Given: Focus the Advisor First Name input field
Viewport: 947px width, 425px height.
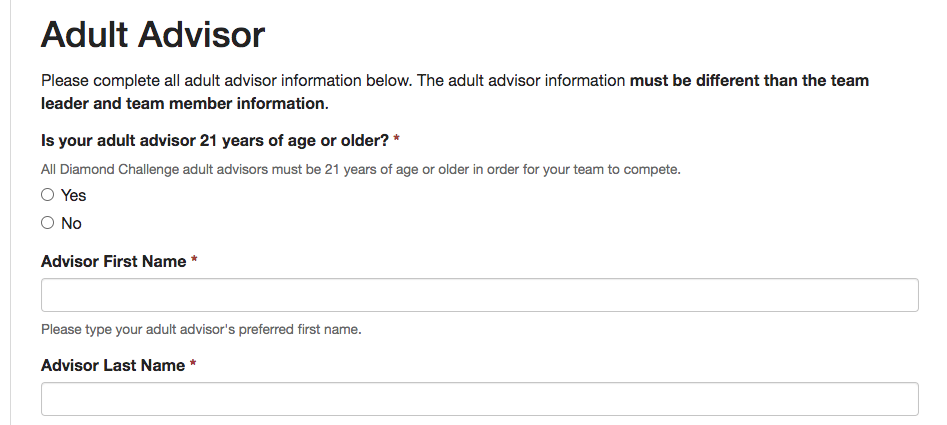Looking at the screenshot, I should coord(479,295).
